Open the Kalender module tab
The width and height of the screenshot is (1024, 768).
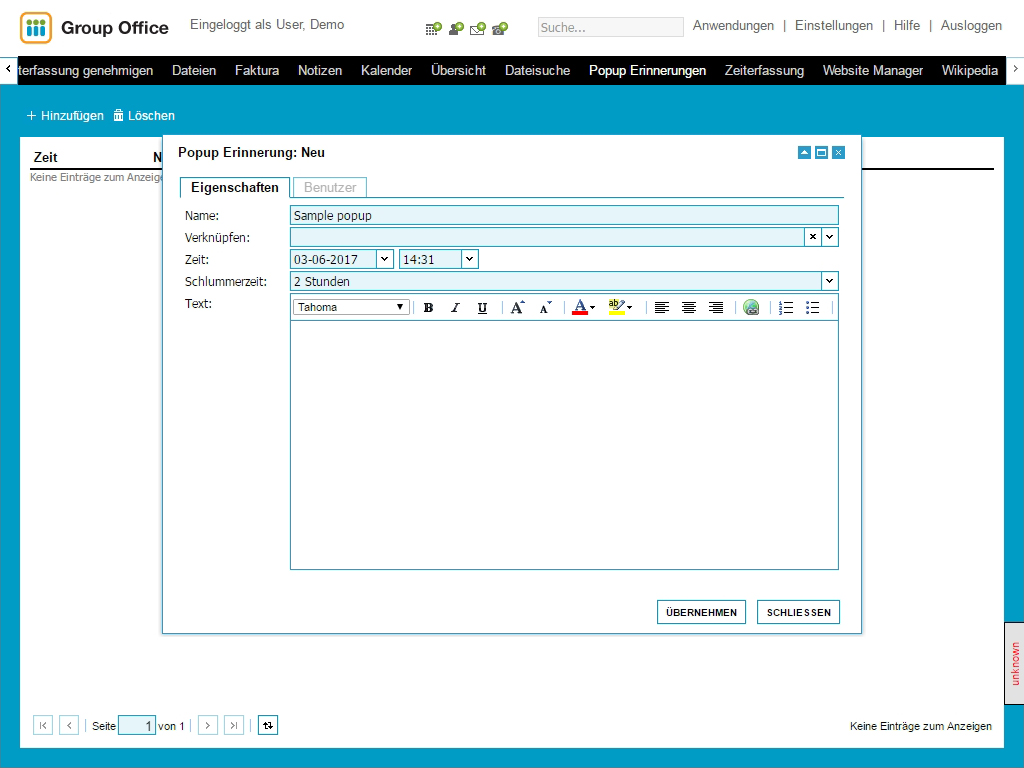[x=386, y=70]
